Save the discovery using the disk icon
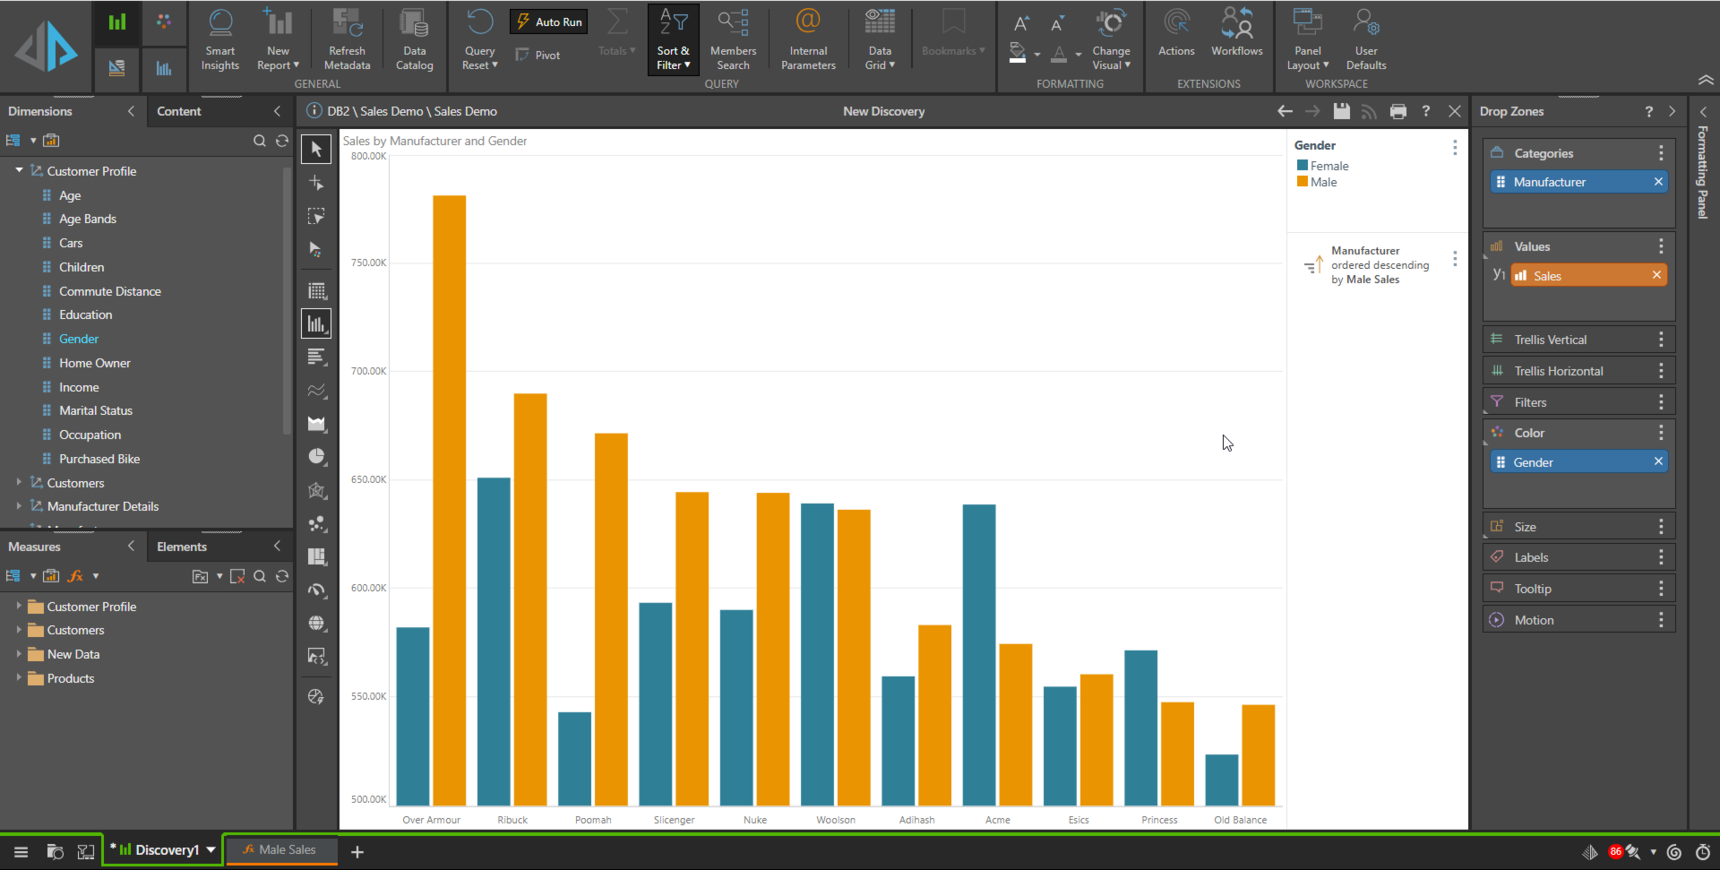 coord(1341,111)
